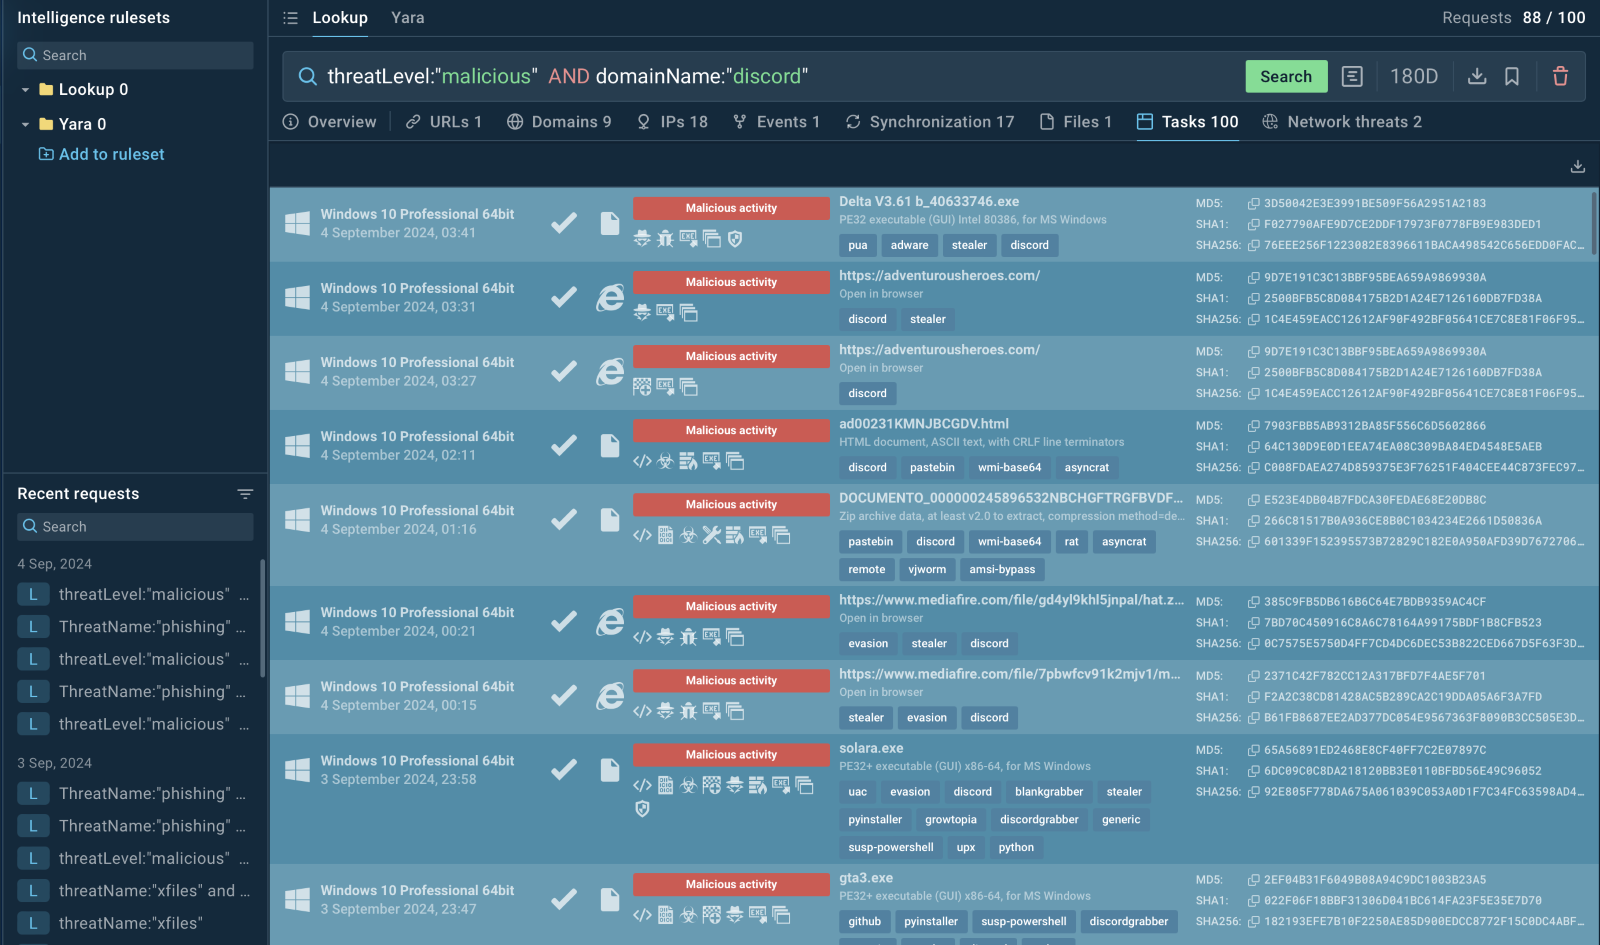Toggle the checkmark on the gta3.exe task

coord(564,899)
